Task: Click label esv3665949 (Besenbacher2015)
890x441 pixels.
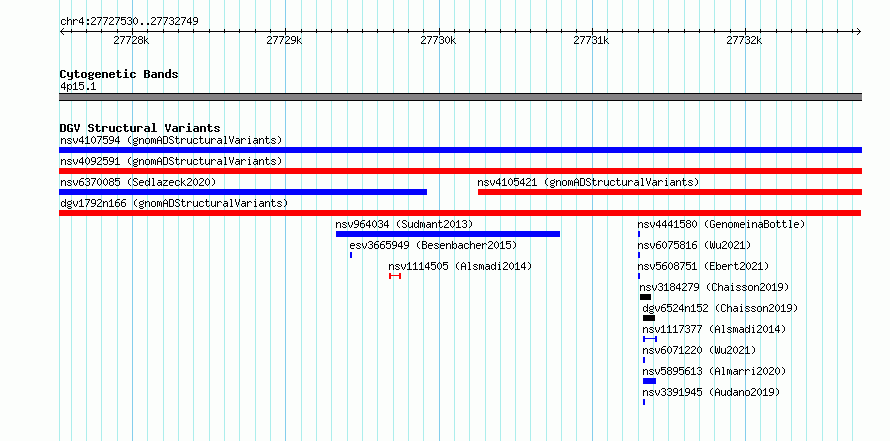Action: pos(433,245)
